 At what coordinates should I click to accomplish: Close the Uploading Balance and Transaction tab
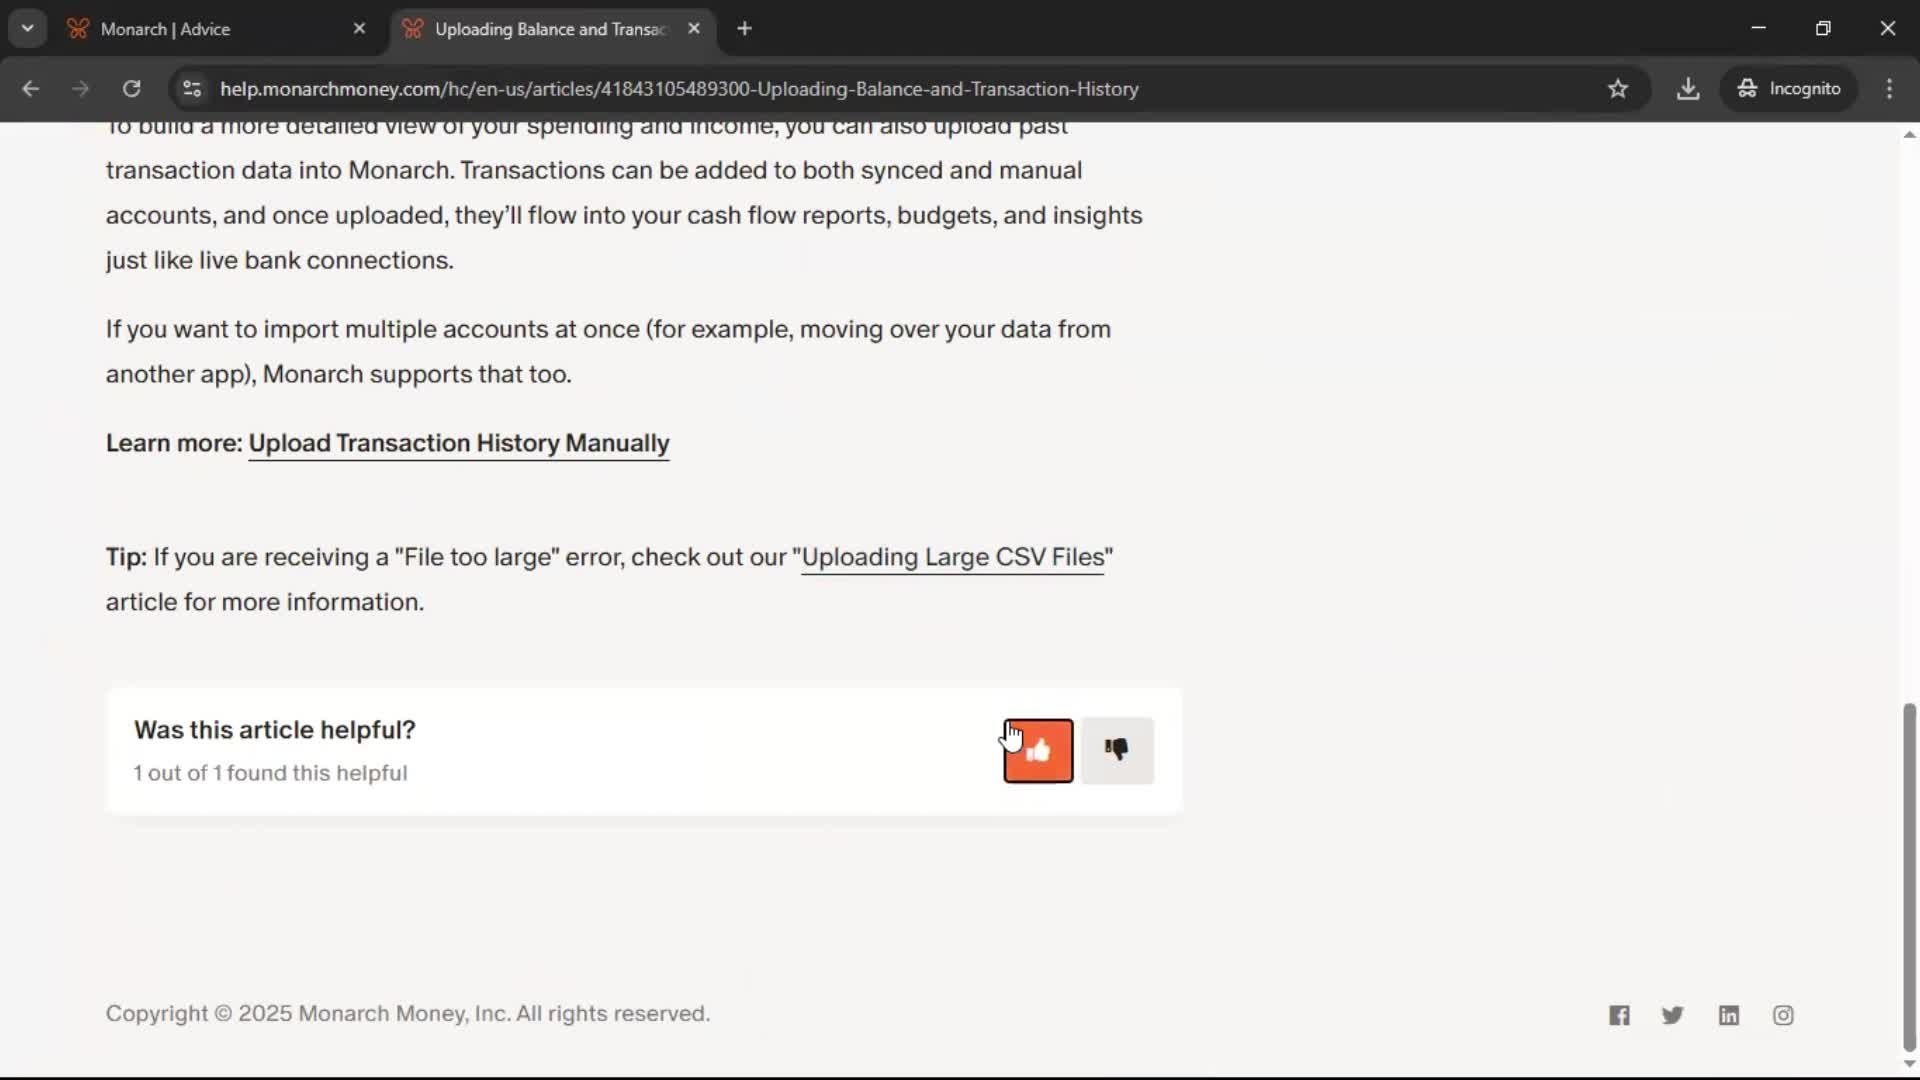point(694,29)
